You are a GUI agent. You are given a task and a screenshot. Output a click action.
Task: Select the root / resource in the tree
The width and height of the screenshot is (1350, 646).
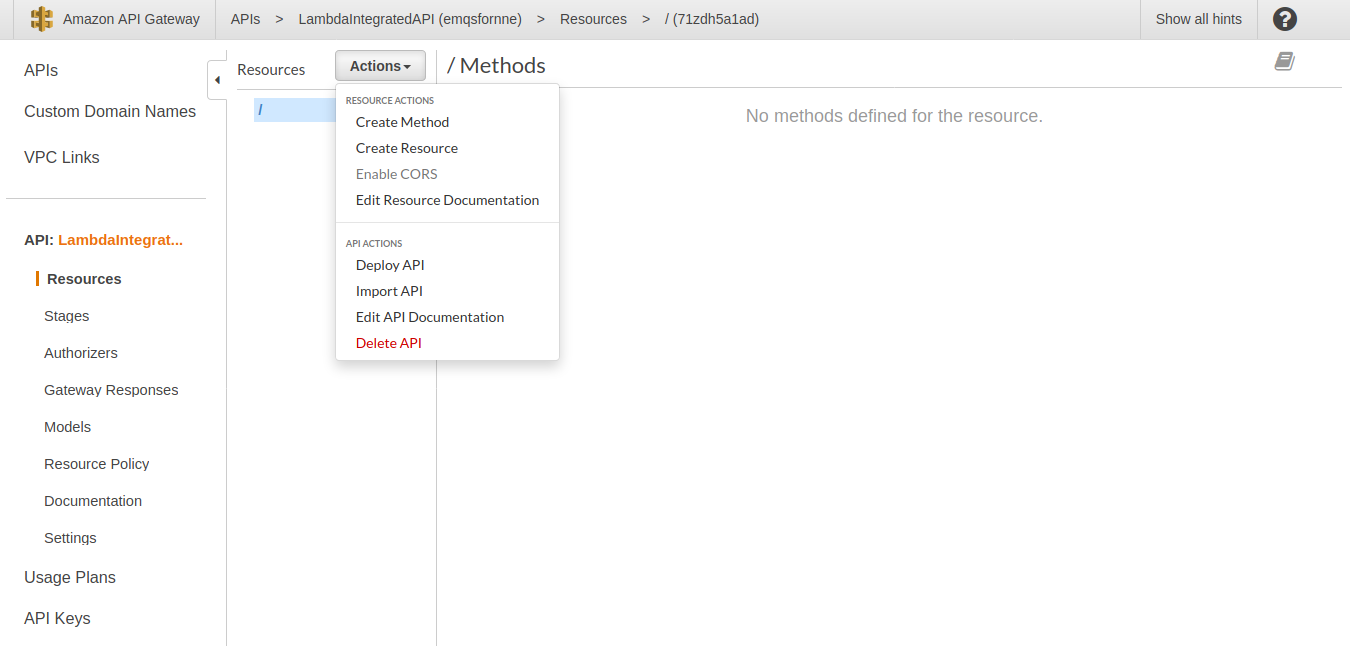click(x=261, y=109)
